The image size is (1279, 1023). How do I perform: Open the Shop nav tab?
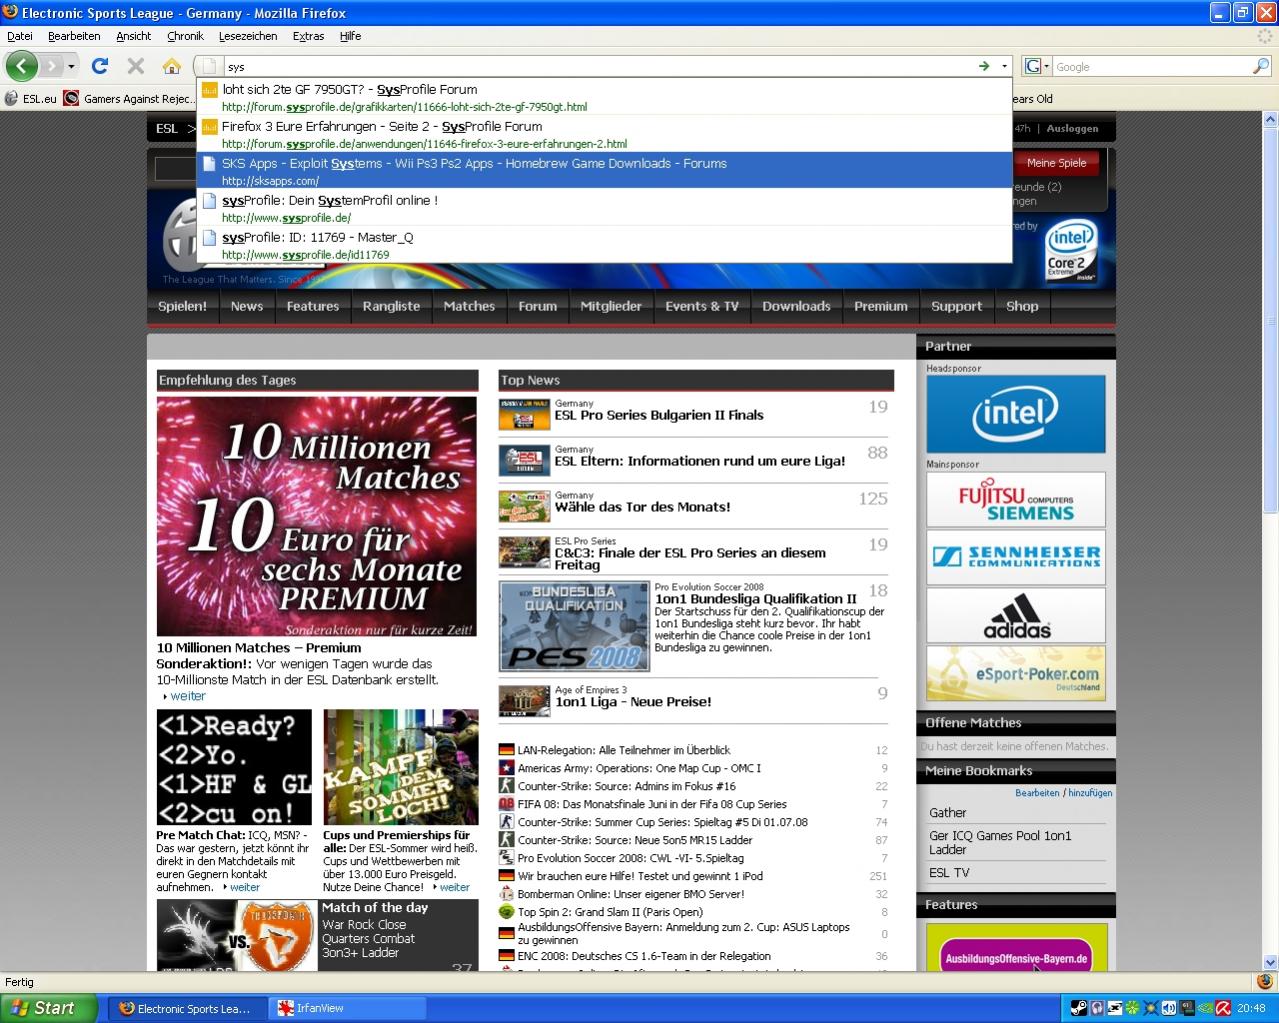(1022, 307)
